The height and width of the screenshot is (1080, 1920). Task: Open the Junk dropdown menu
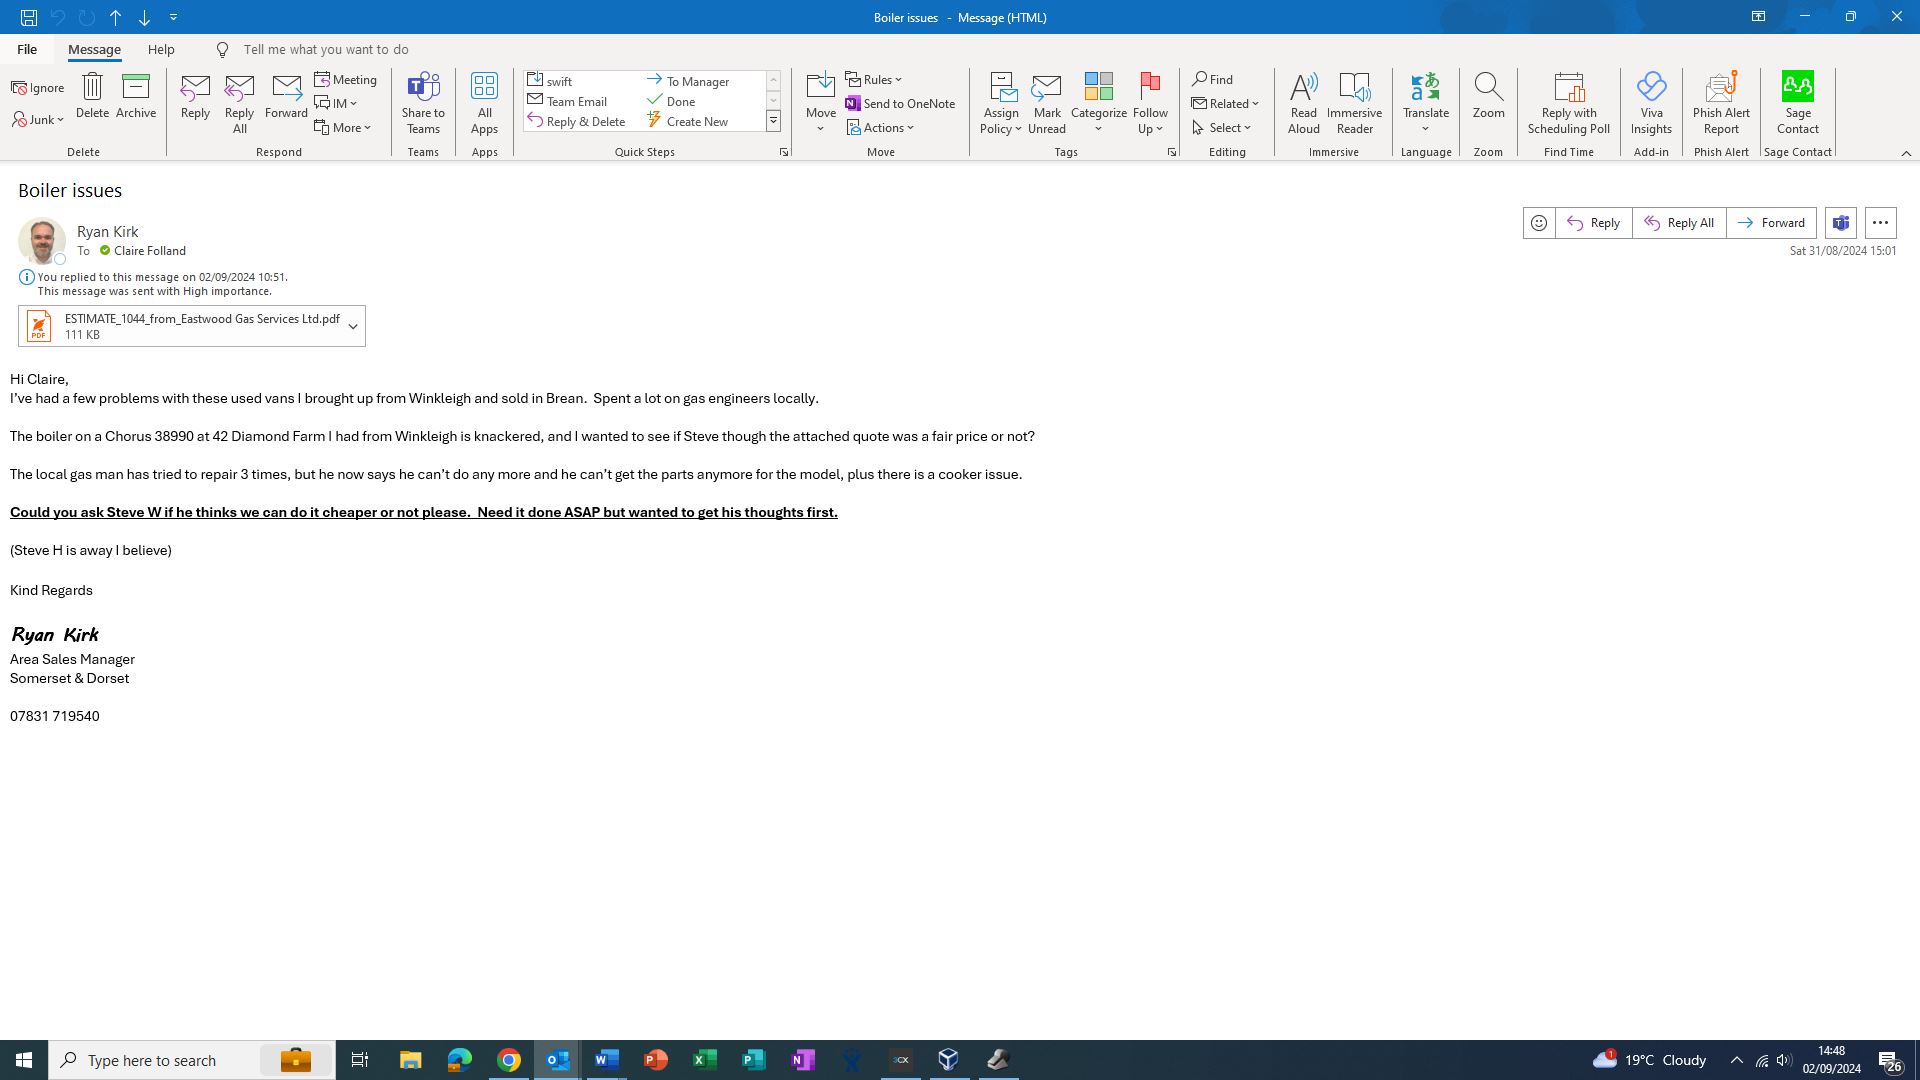(38, 120)
